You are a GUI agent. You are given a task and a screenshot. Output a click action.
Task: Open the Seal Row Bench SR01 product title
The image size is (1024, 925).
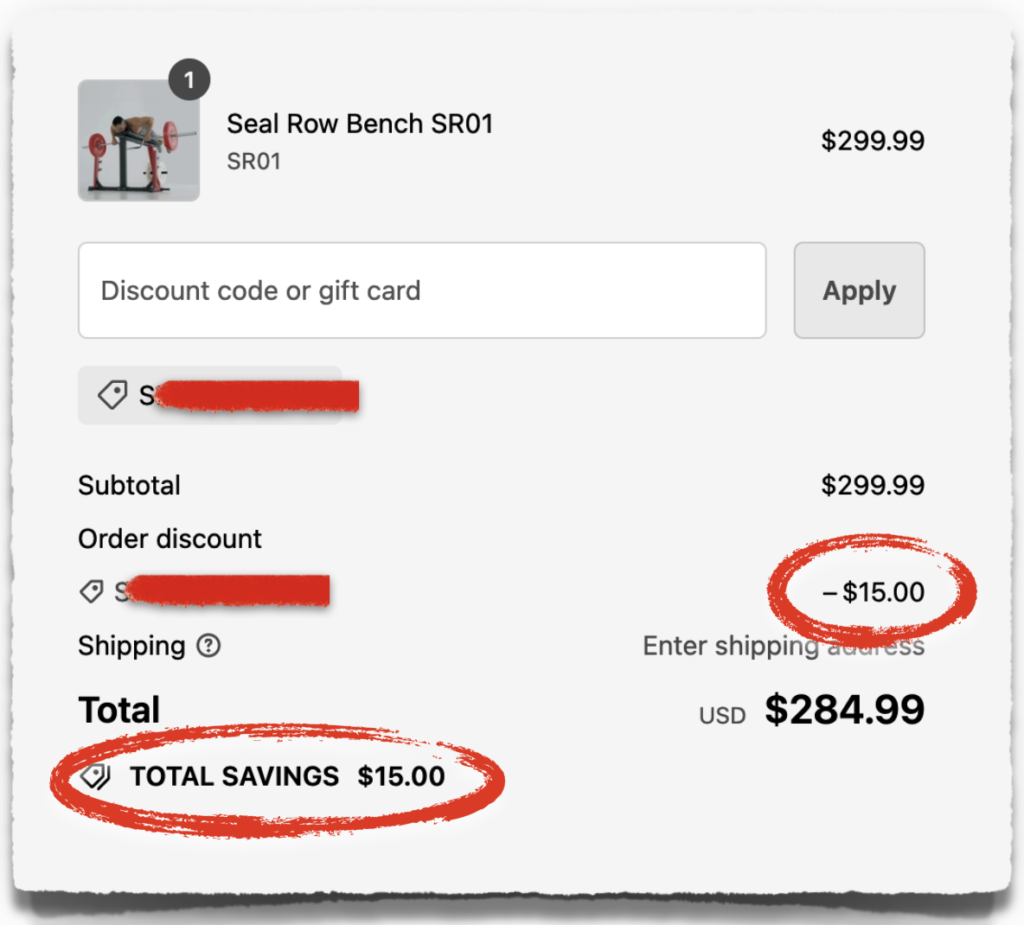click(x=361, y=123)
